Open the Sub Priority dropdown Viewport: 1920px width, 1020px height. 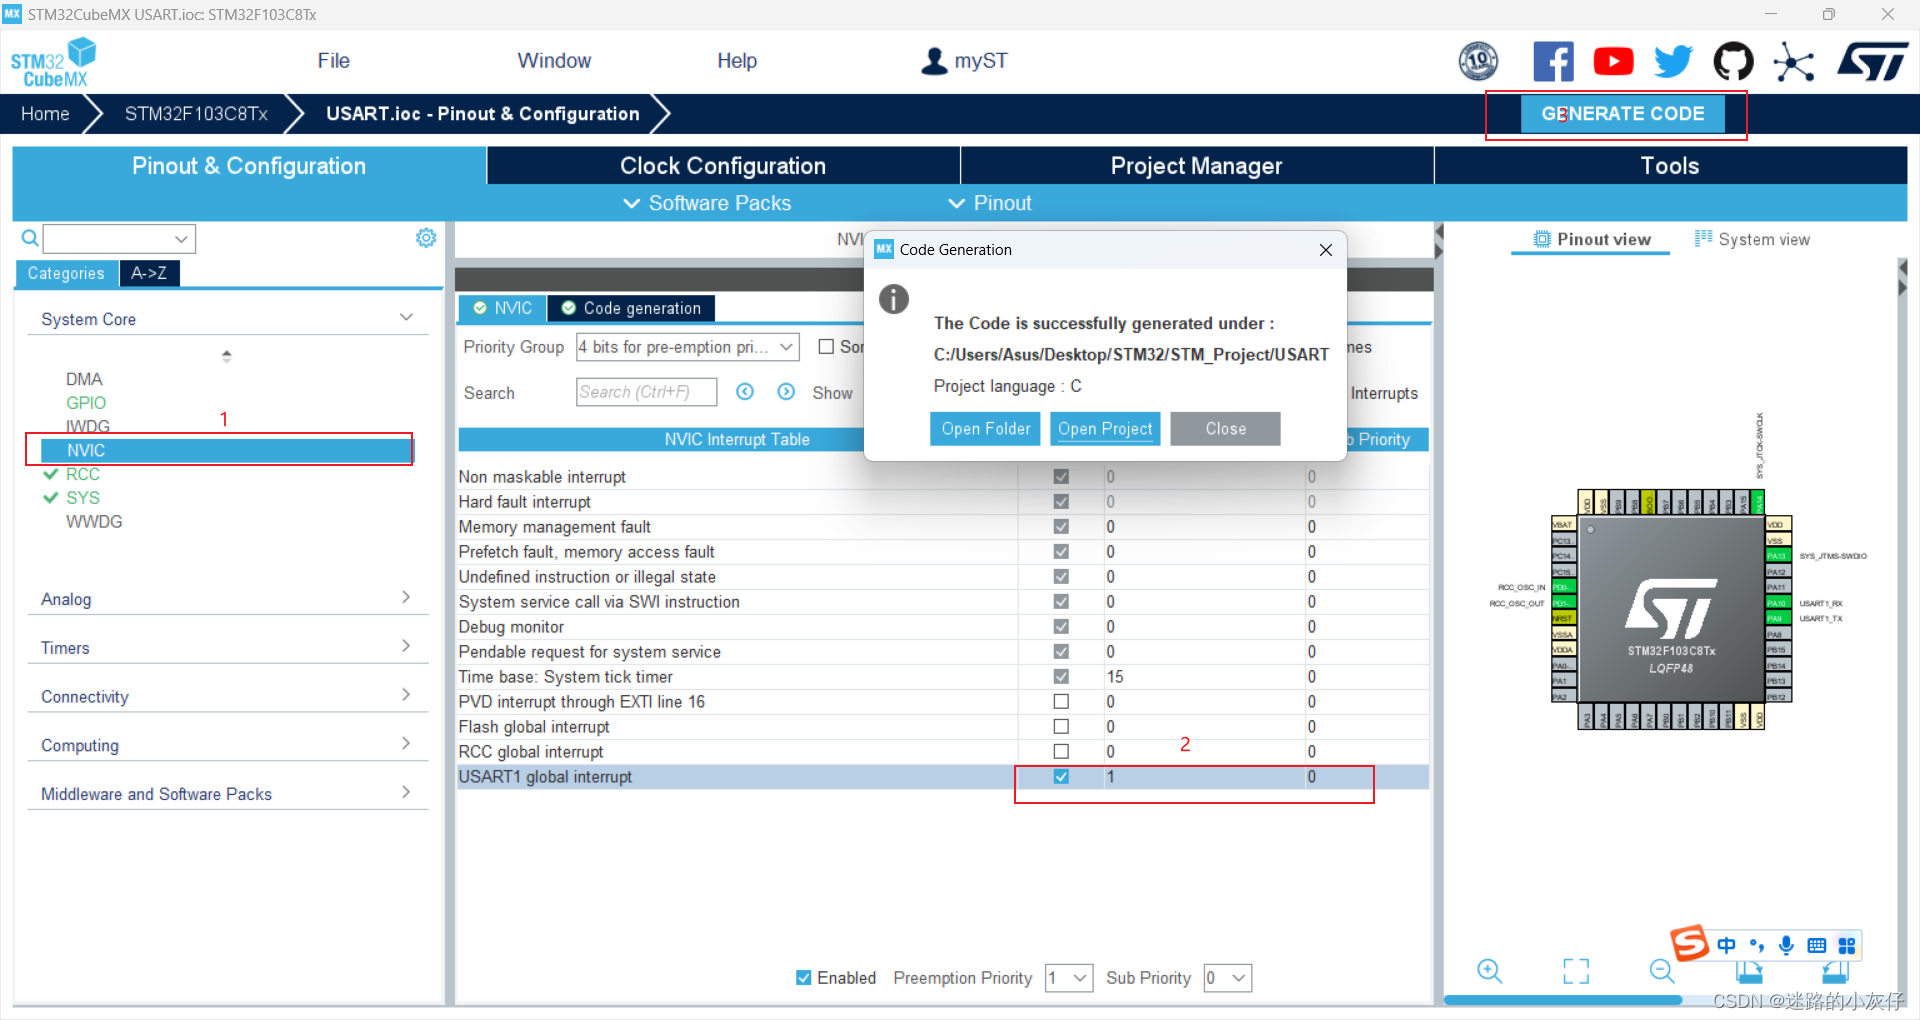pyautogui.click(x=1228, y=978)
